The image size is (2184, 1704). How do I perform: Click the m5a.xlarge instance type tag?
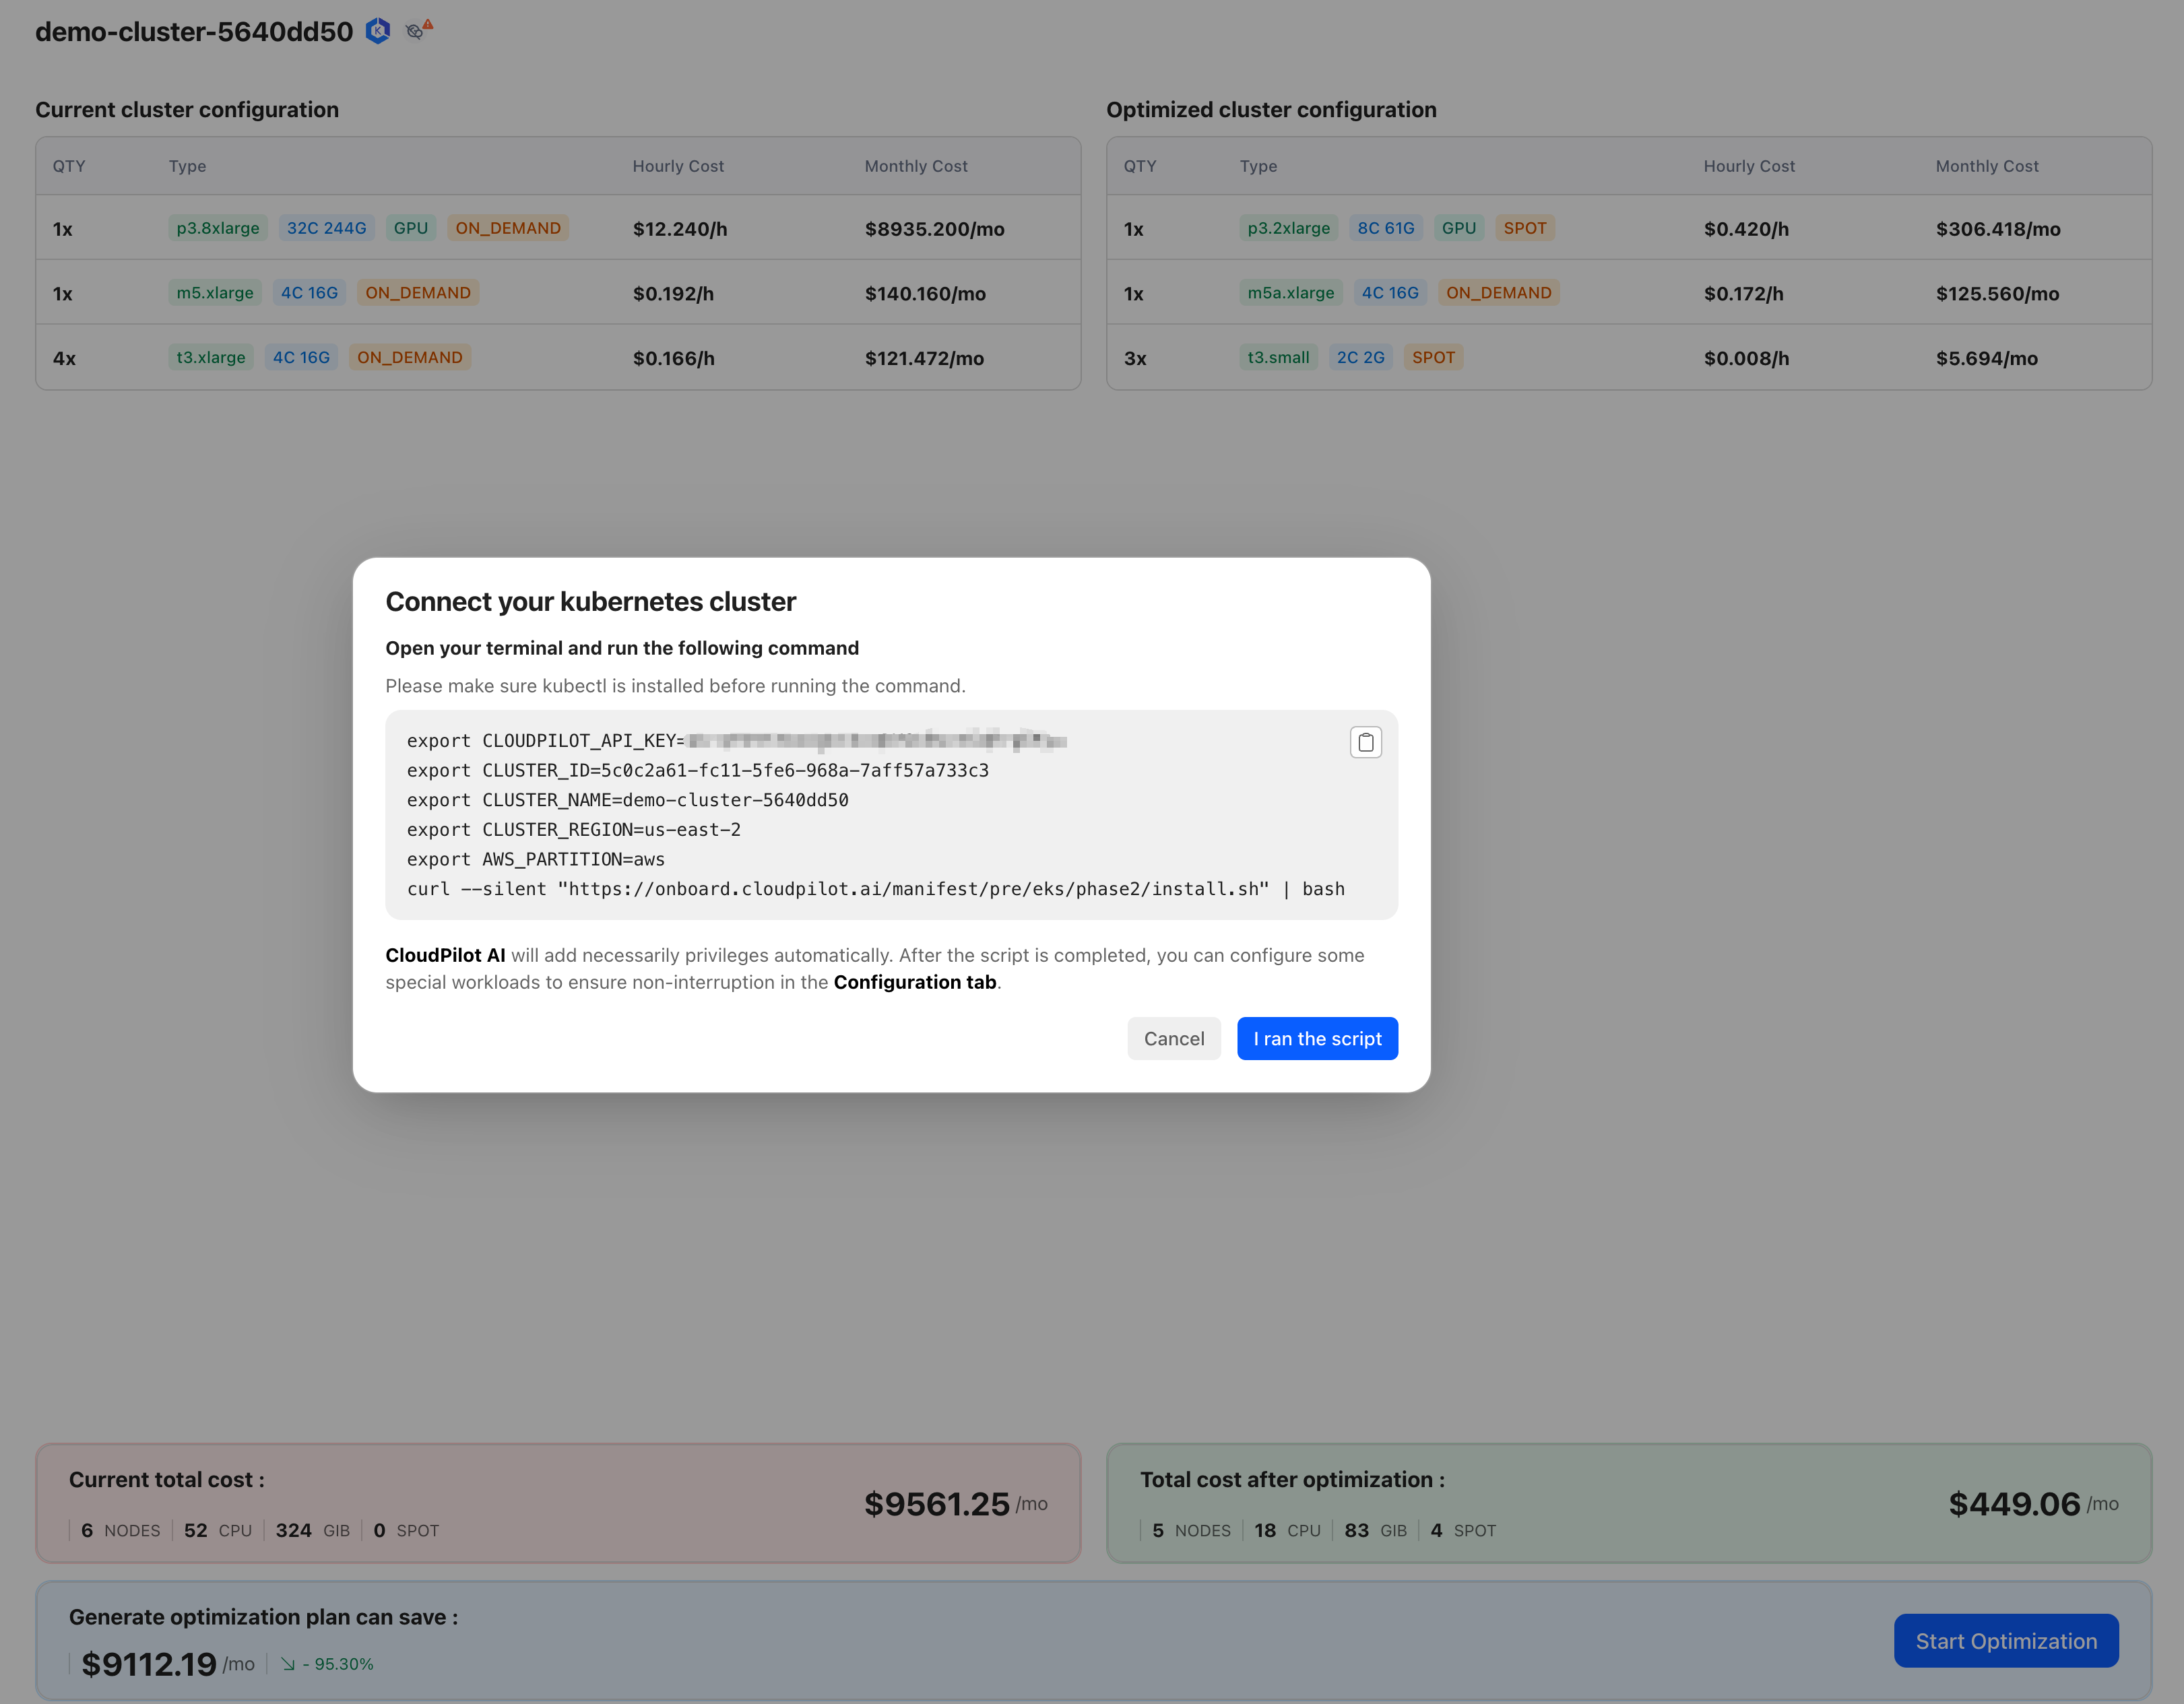pos(1290,293)
